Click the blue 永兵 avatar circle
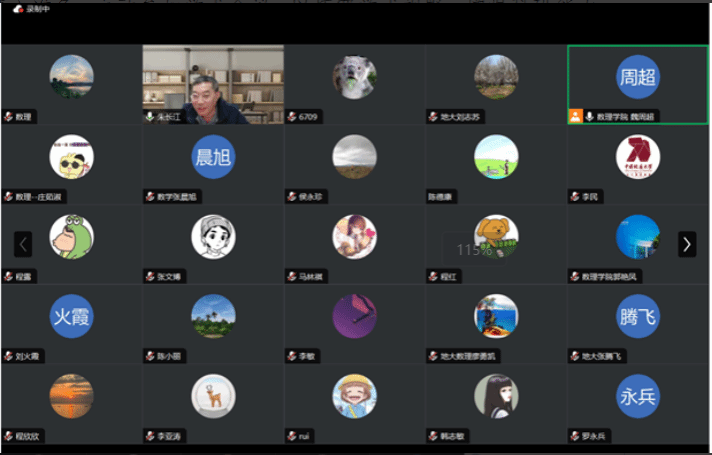Screen dimensions: 712x455 pos(638,396)
